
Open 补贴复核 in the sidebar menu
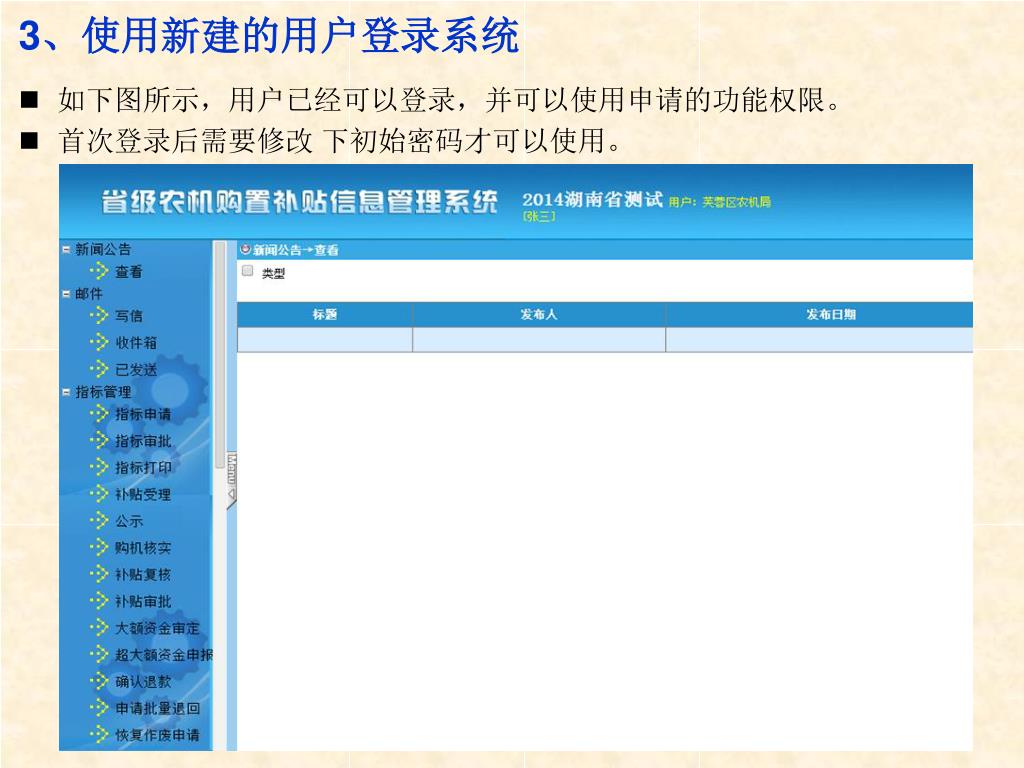(143, 575)
